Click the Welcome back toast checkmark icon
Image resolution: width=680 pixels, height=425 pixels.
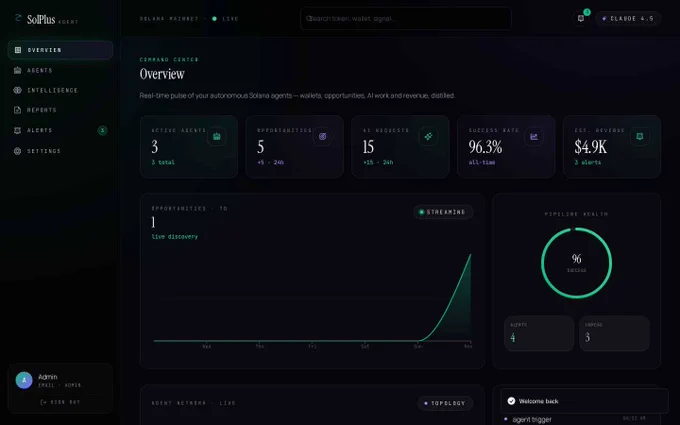(511, 401)
